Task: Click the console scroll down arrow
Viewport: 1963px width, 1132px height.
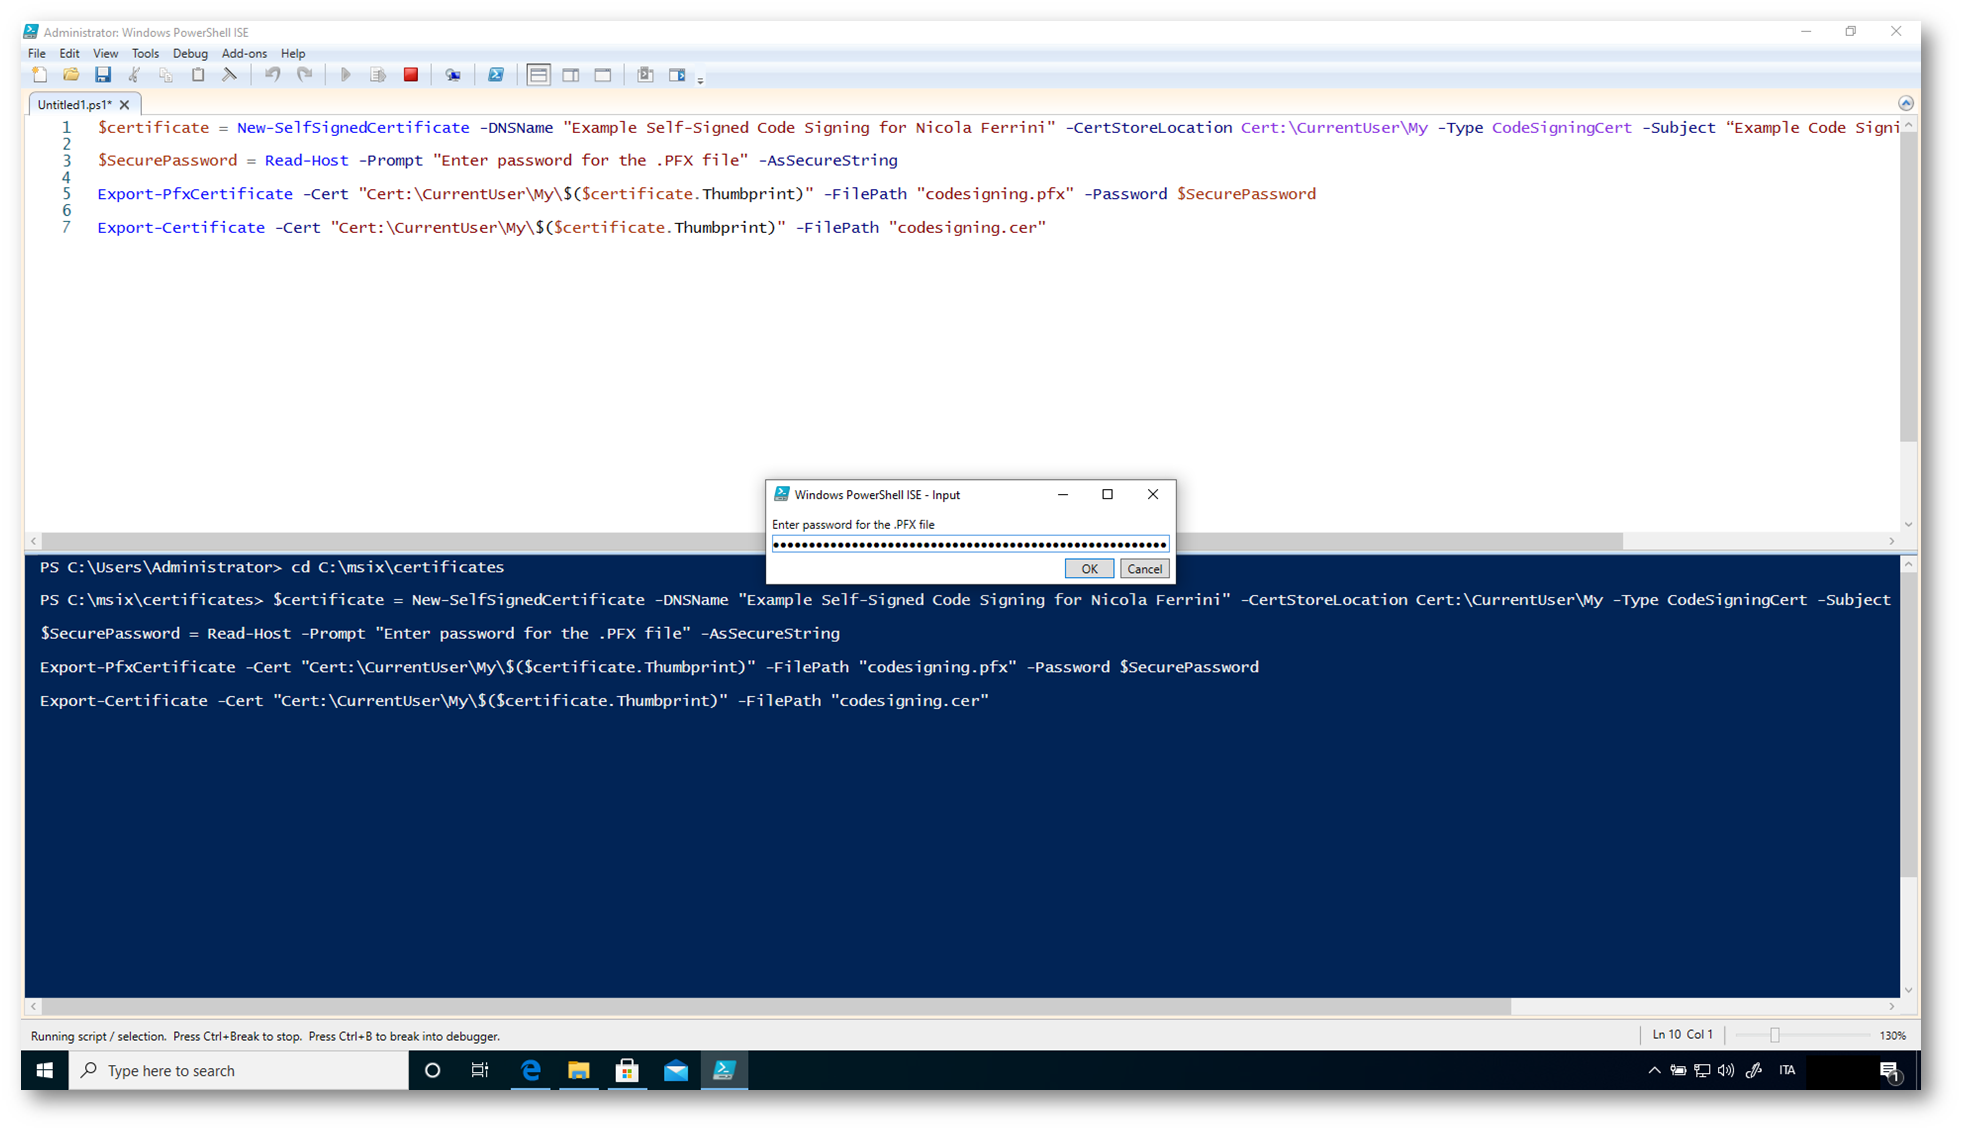Action: point(1909,990)
